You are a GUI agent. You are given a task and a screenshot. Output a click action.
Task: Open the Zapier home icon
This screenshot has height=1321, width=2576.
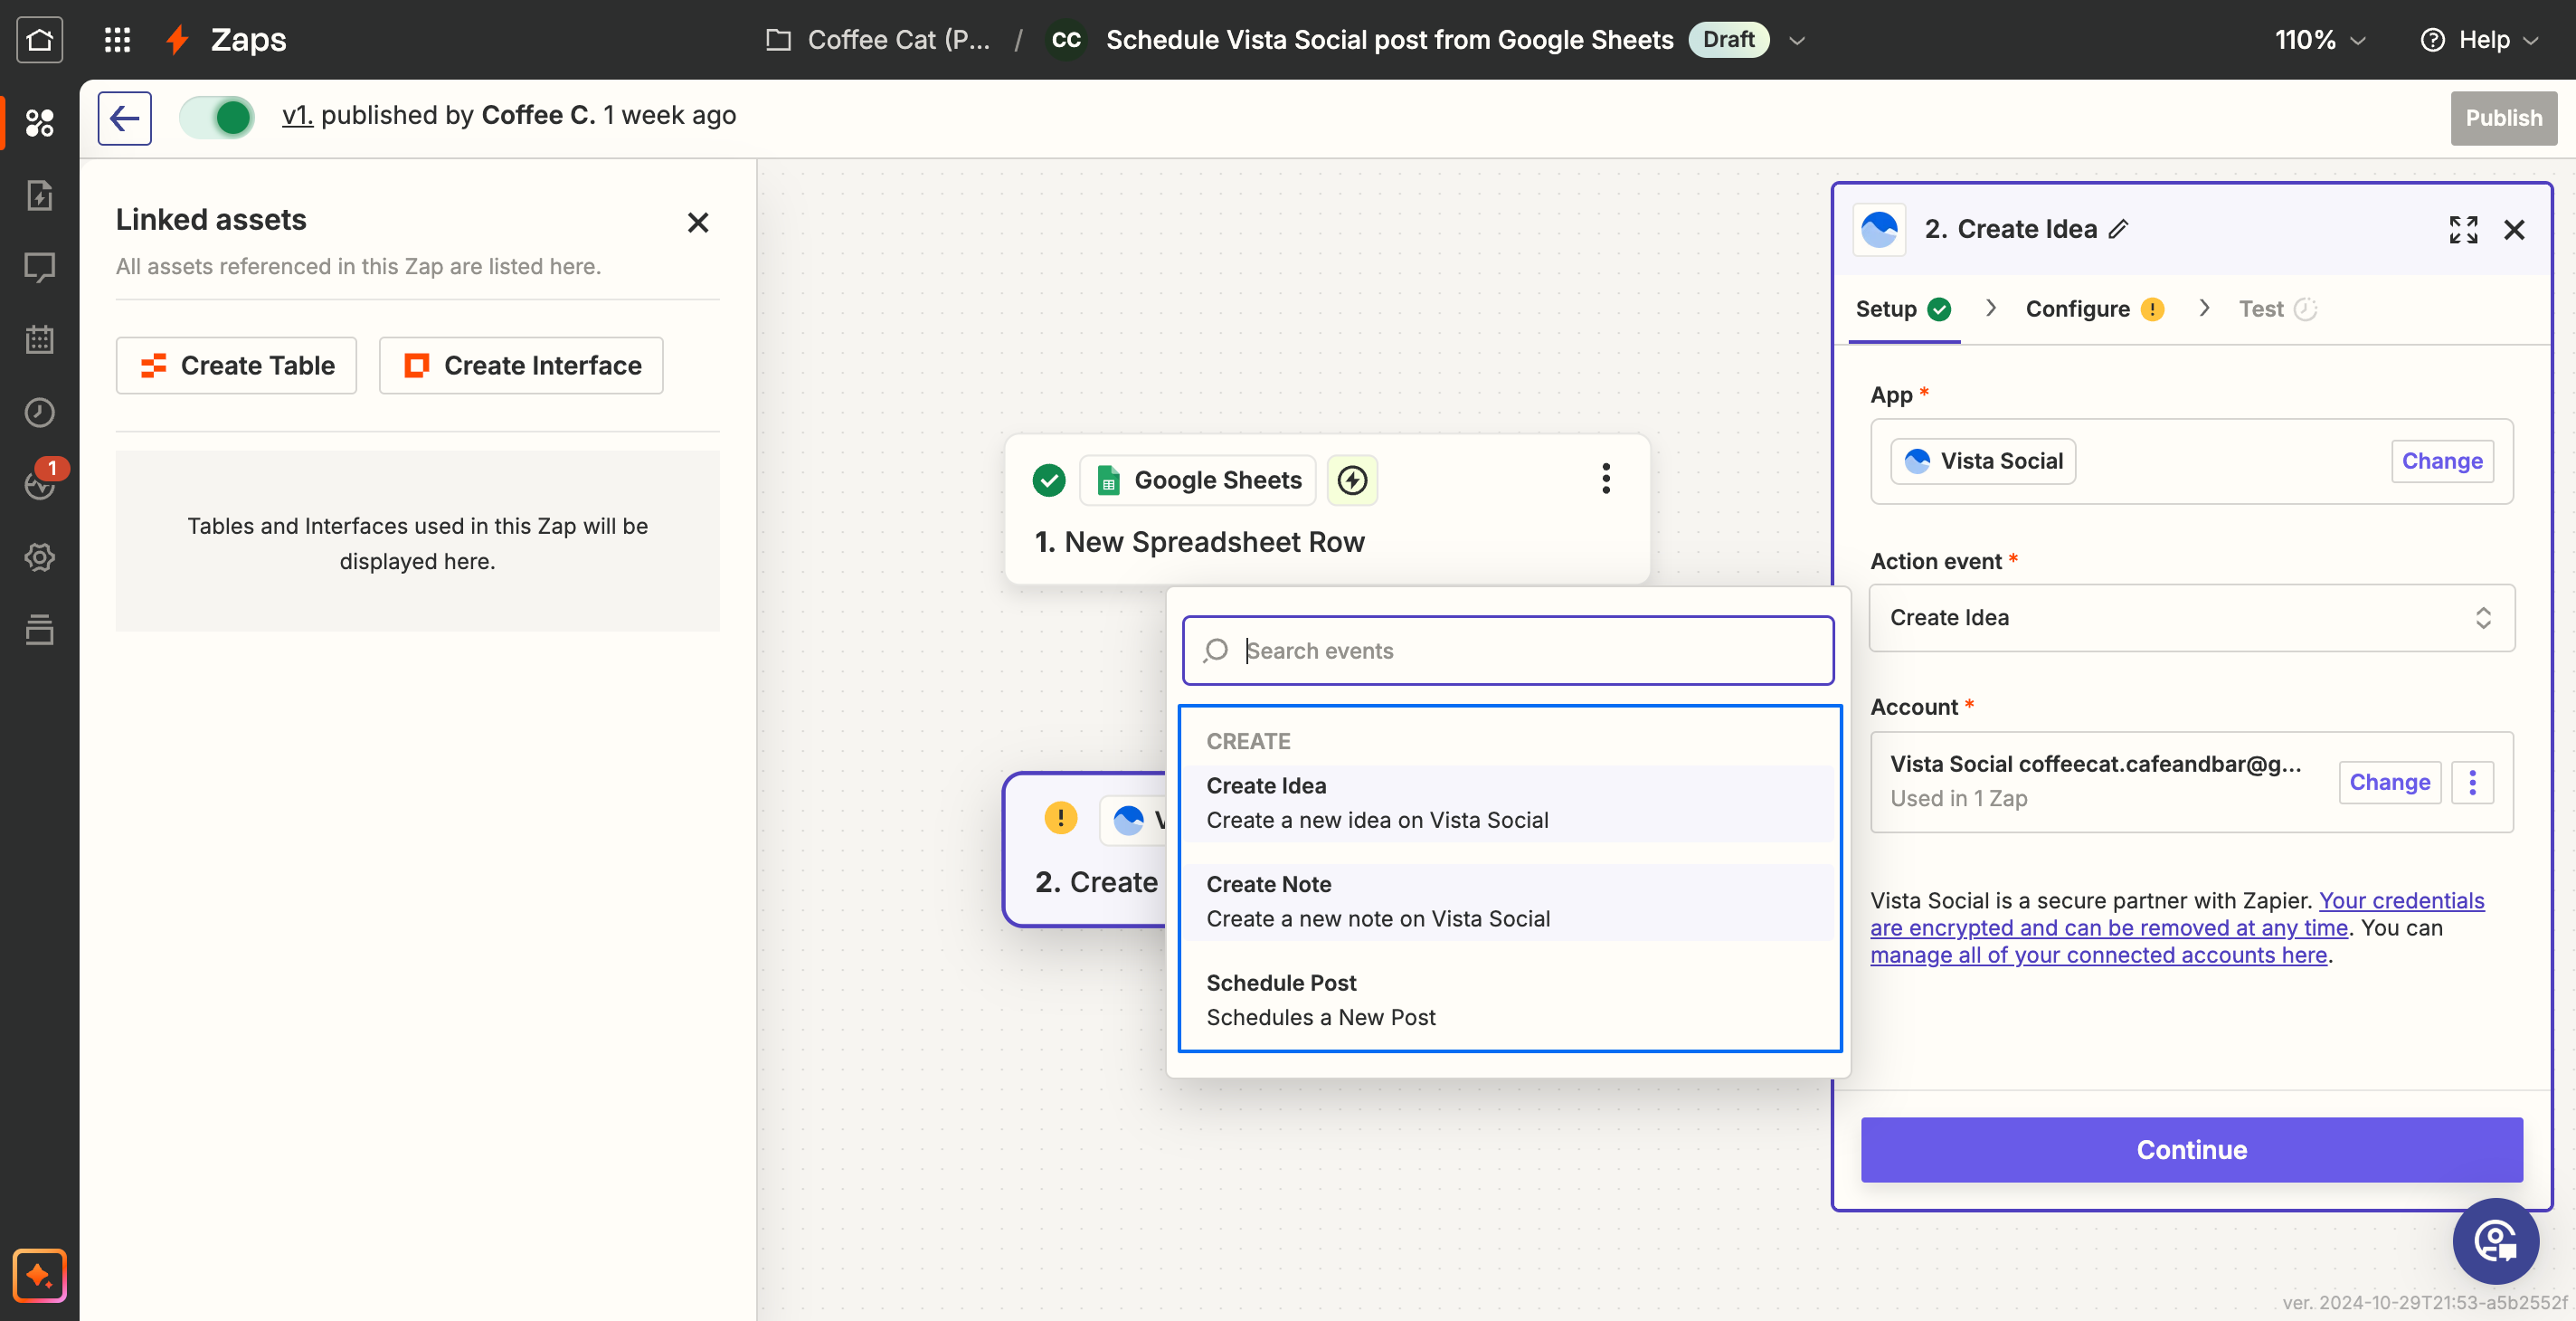coord(39,39)
